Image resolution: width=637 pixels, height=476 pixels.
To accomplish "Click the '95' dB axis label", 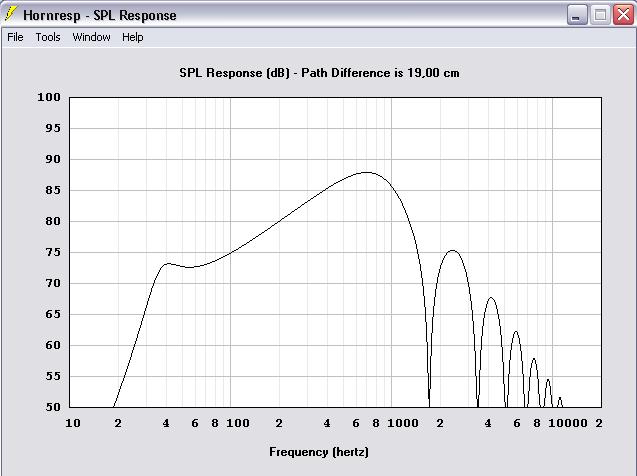I will [53, 128].
